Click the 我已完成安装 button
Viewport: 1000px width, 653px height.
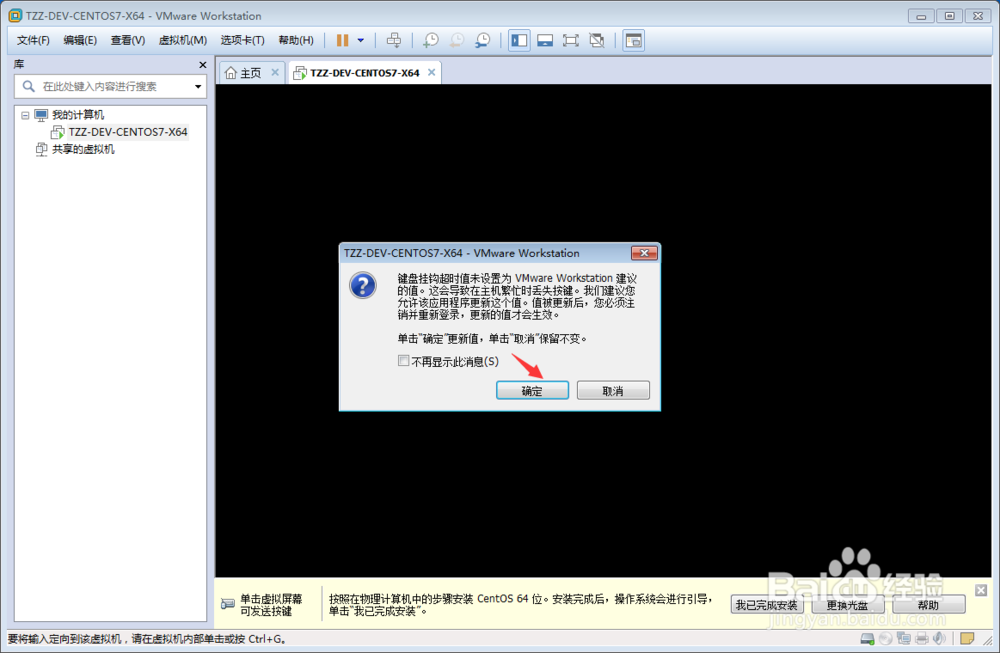click(766, 605)
